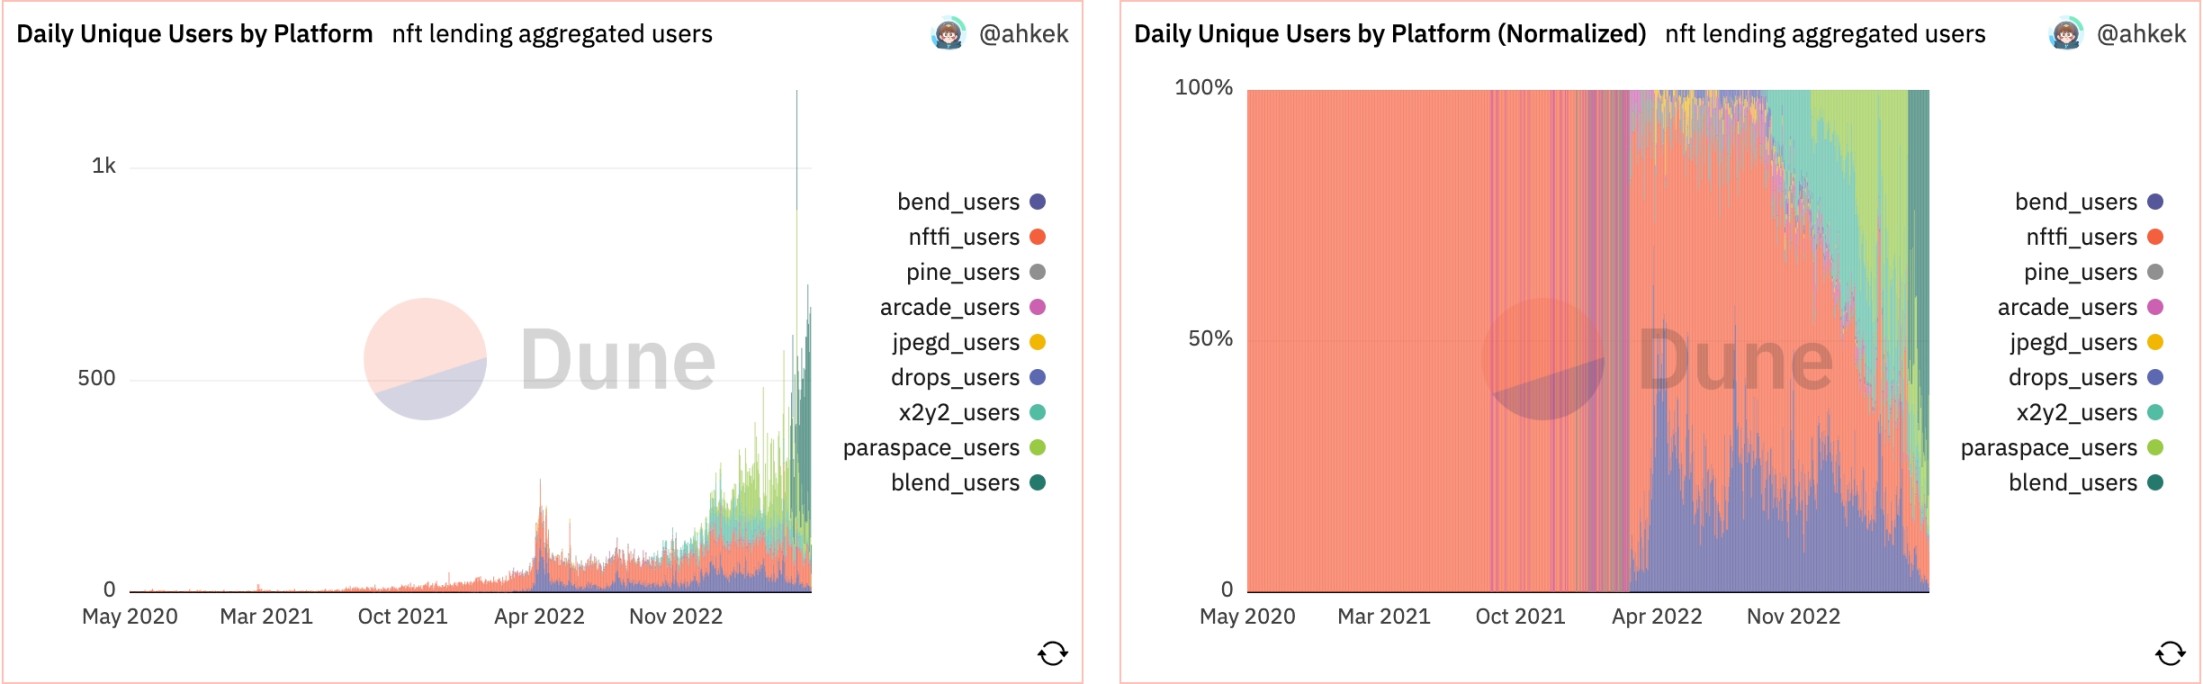
Task: Open the Daily Unique Users by Platform title
Action: point(195,34)
